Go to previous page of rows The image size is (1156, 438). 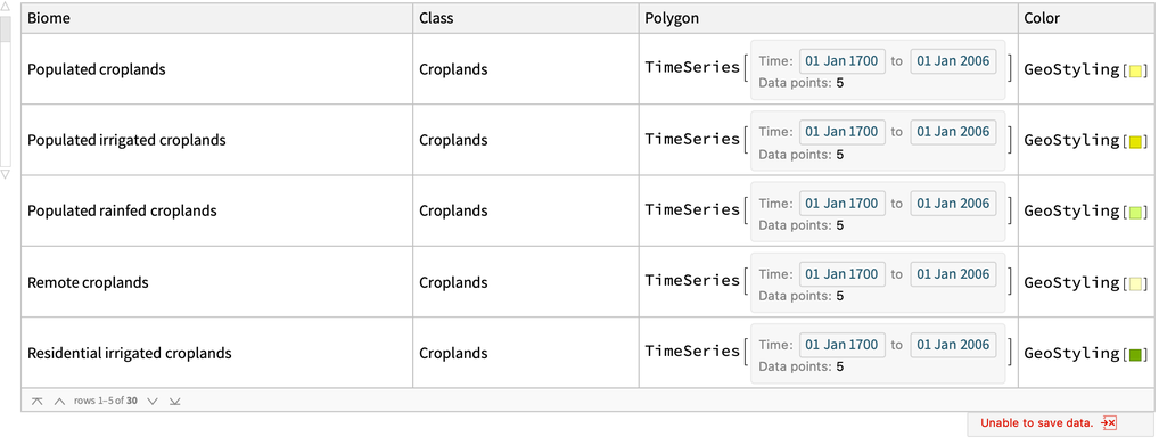pos(59,401)
